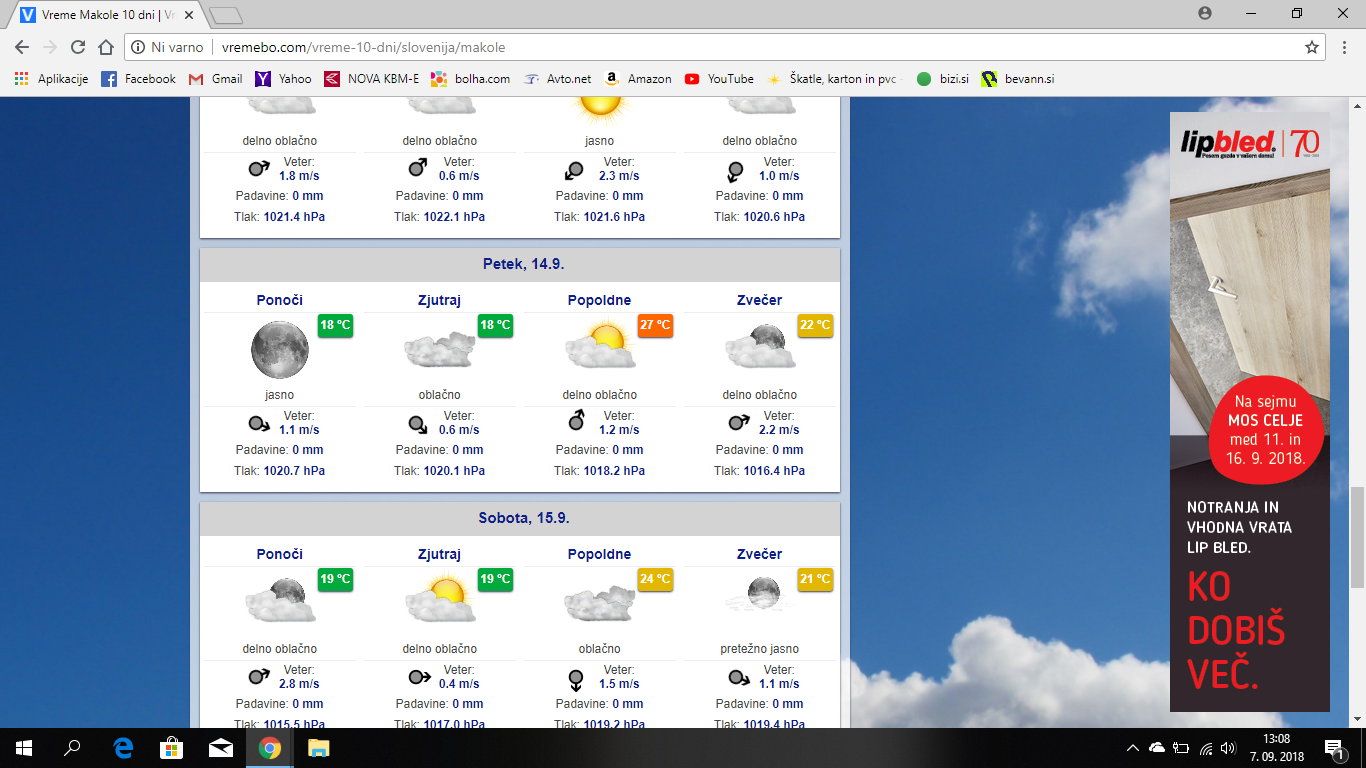Open the Gmail bookmark
The image size is (1366, 768).
click(215, 79)
